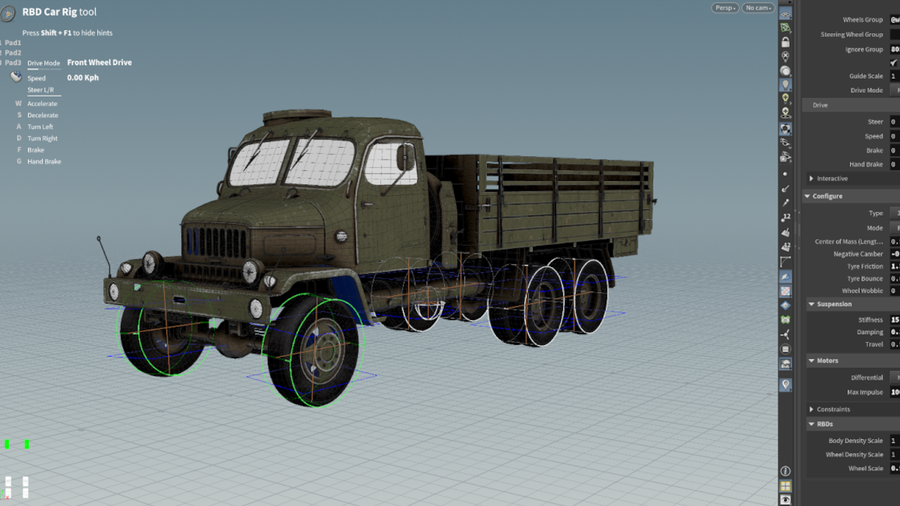Toggle the white sphere shading icon
This screenshot has width=900, height=506.
tap(785, 71)
